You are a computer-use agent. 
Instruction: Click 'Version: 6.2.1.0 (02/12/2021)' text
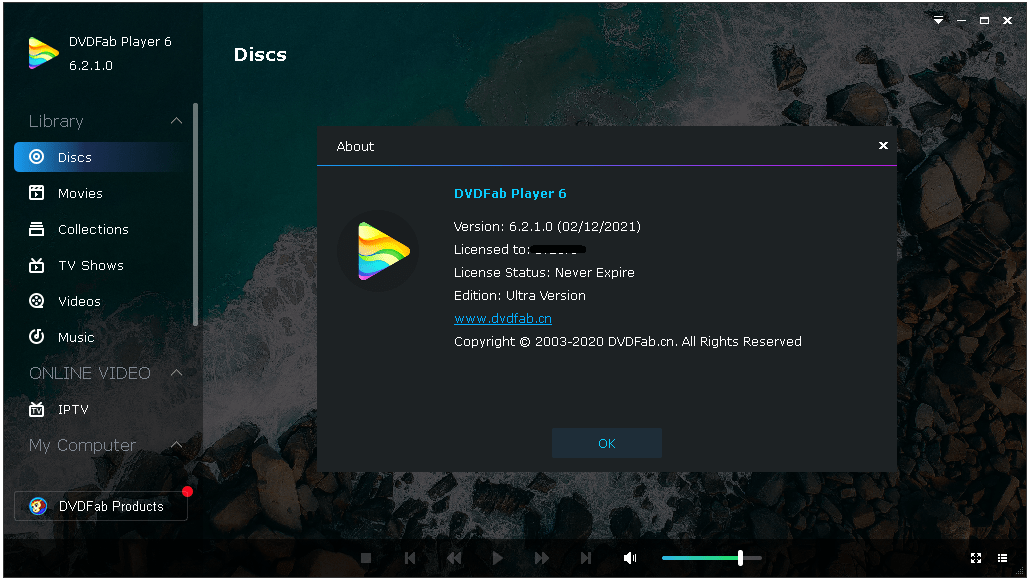click(547, 227)
